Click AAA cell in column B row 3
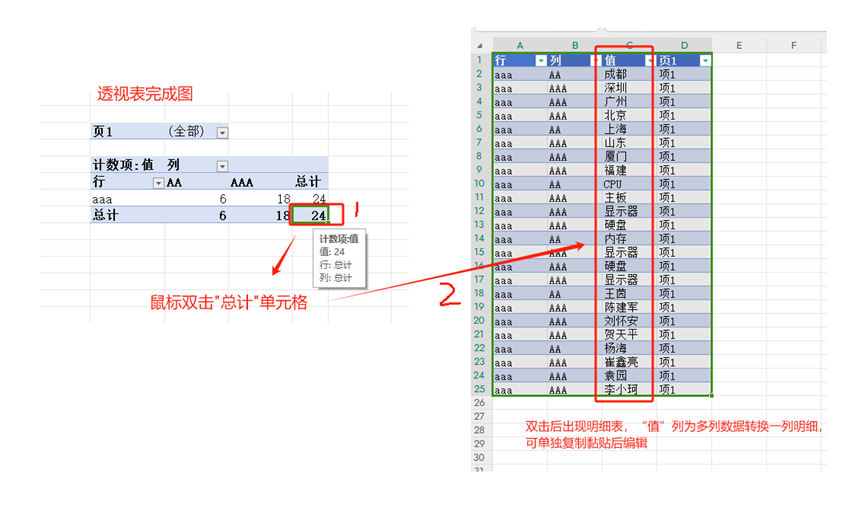Image resolution: width=865 pixels, height=524 pixels. click(575, 88)
